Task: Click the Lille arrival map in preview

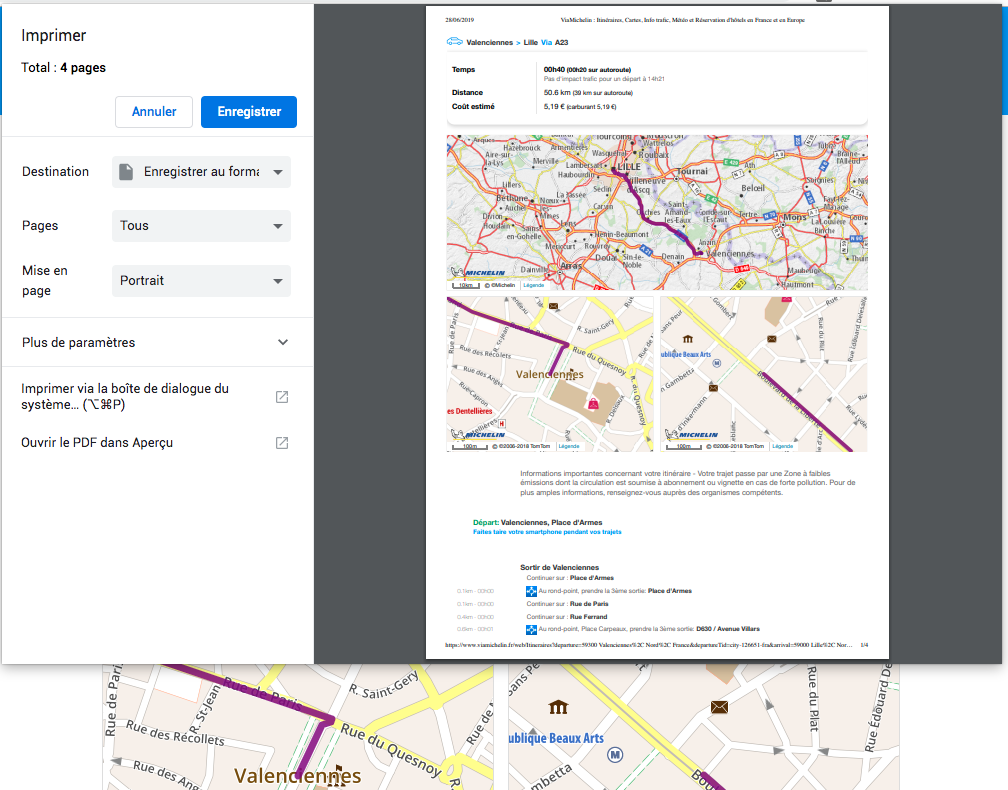Action: tap(764, 373)
